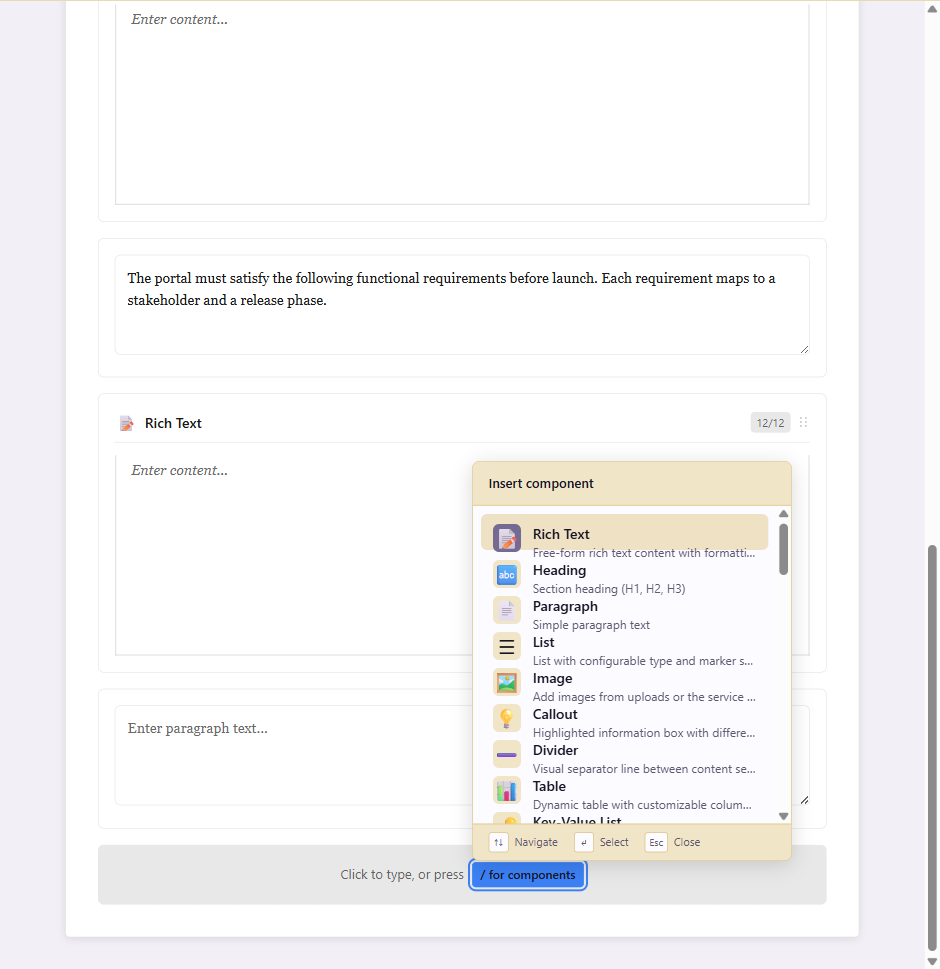Click 'Simple paragraph text' description
The image size is (940, 969).
(591, 625)
